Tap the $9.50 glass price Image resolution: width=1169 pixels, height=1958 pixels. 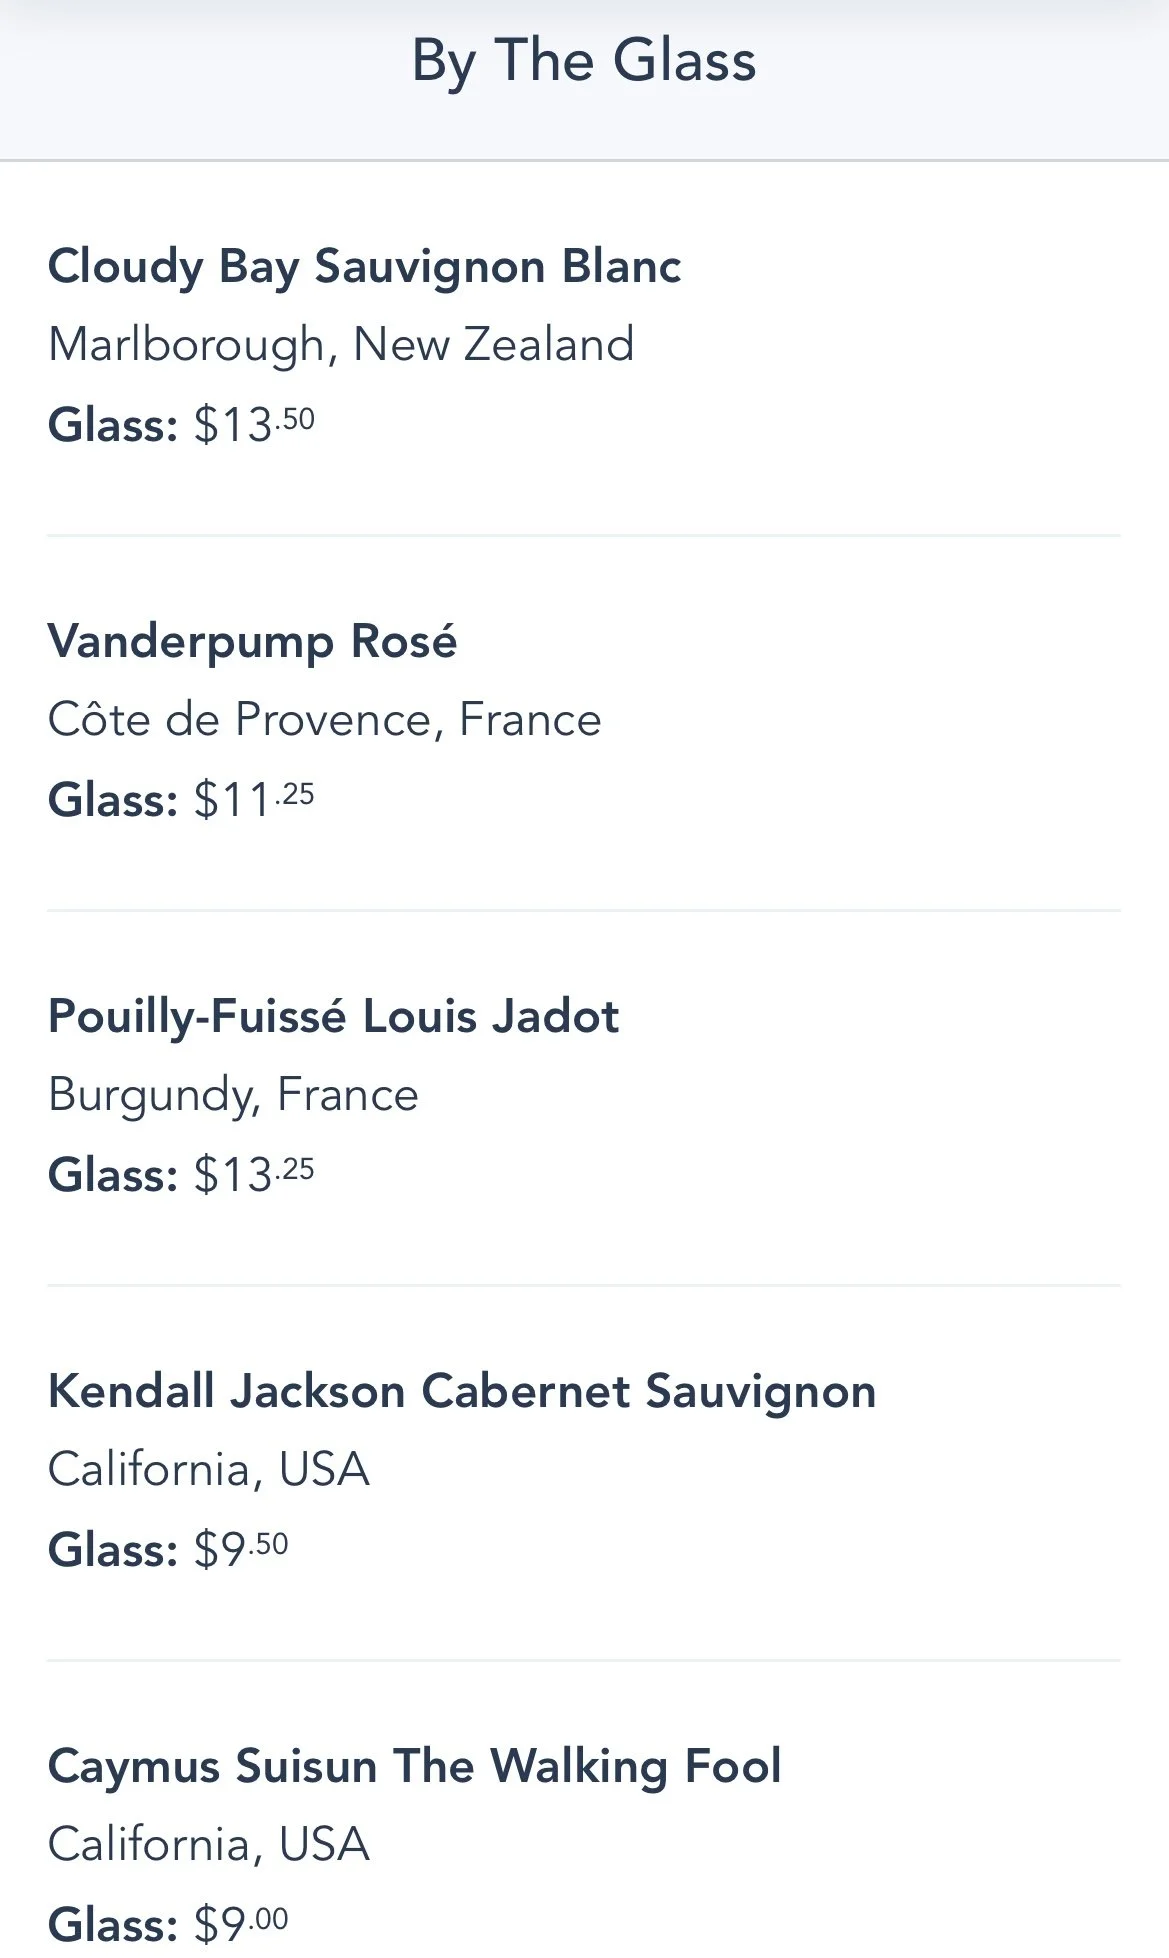pos(241,1549)
